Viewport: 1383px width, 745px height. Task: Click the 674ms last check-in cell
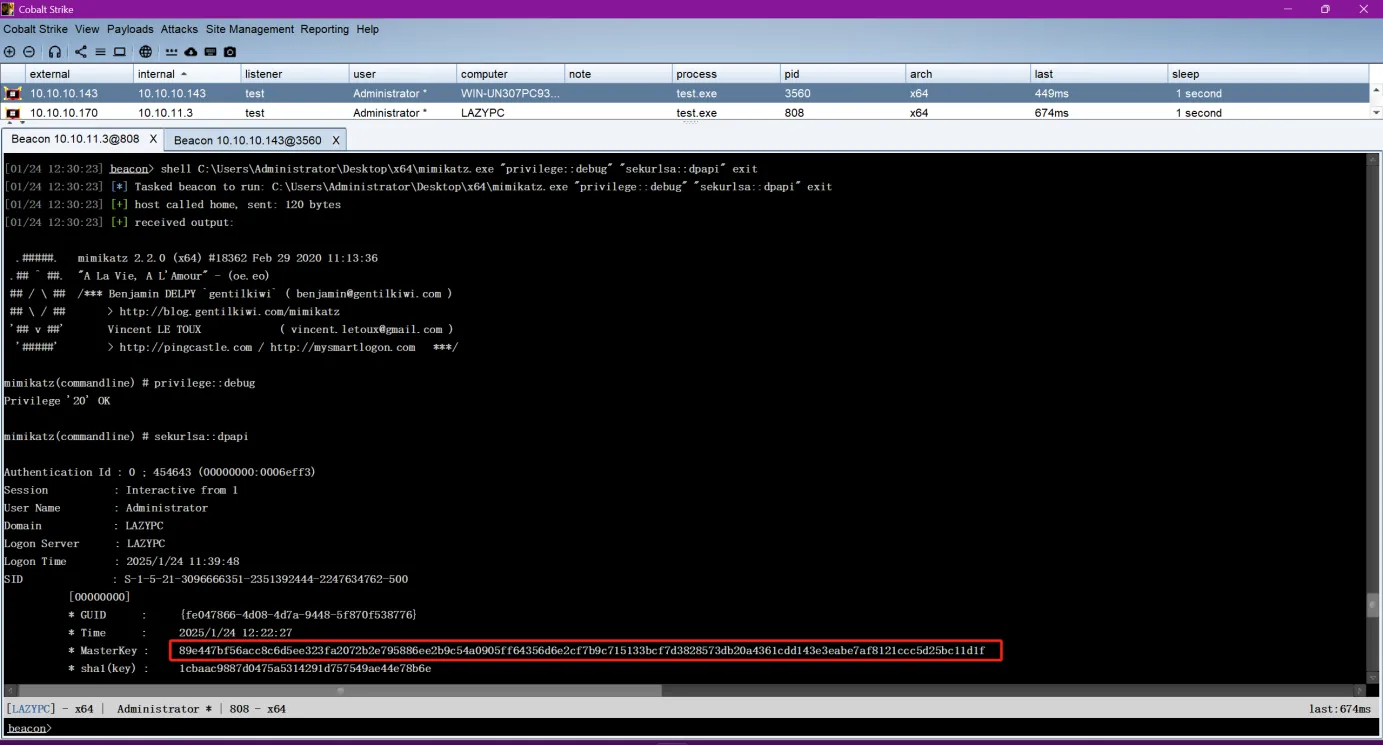pos(1099,113)
